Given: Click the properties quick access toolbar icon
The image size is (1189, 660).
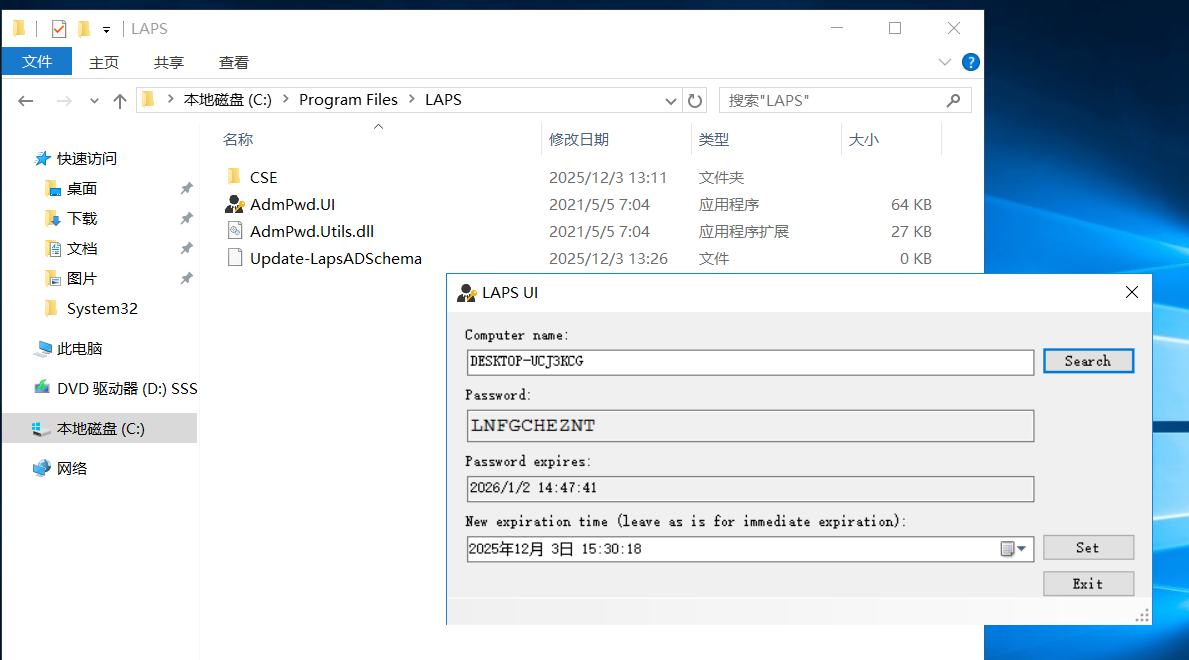Looking at the screenshot, I should pos(58,29).
